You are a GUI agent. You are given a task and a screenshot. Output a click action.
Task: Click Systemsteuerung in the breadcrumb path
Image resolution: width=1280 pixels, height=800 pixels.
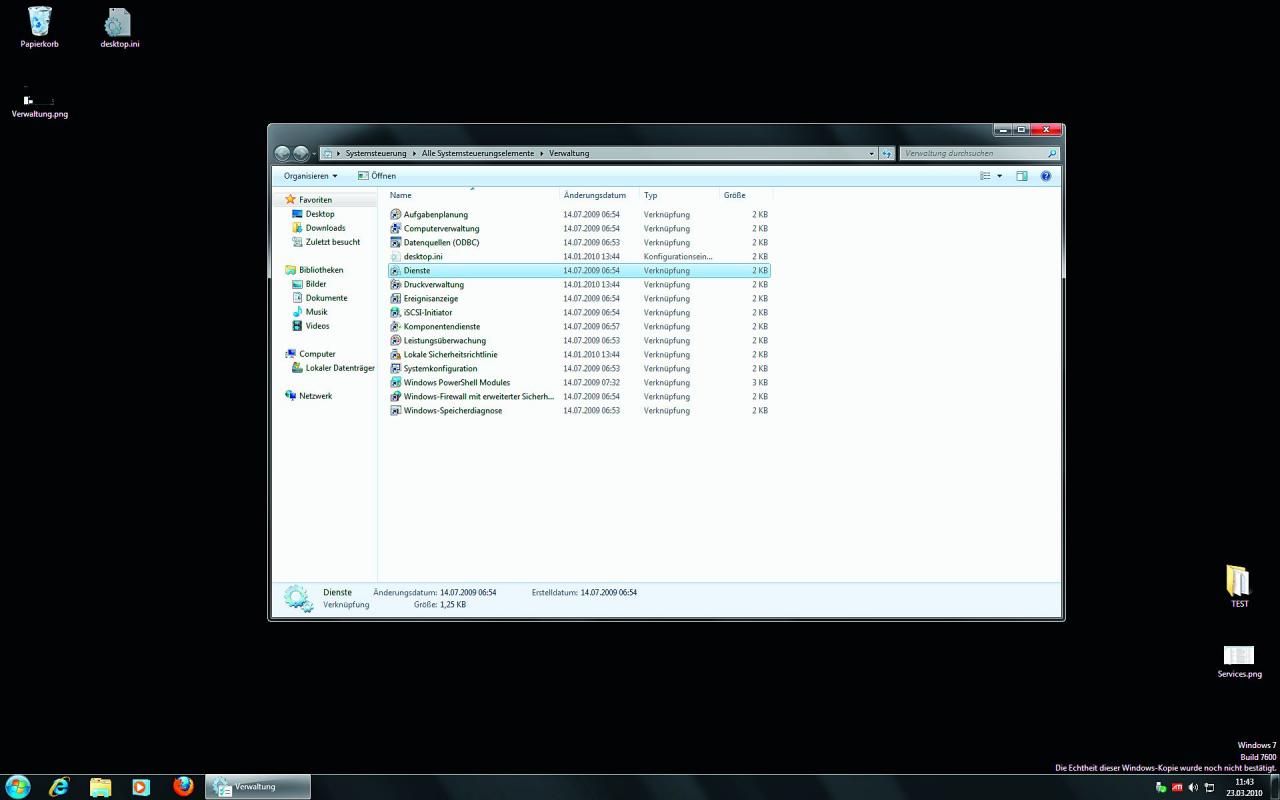pyautogui.click(x=376, y=154)
